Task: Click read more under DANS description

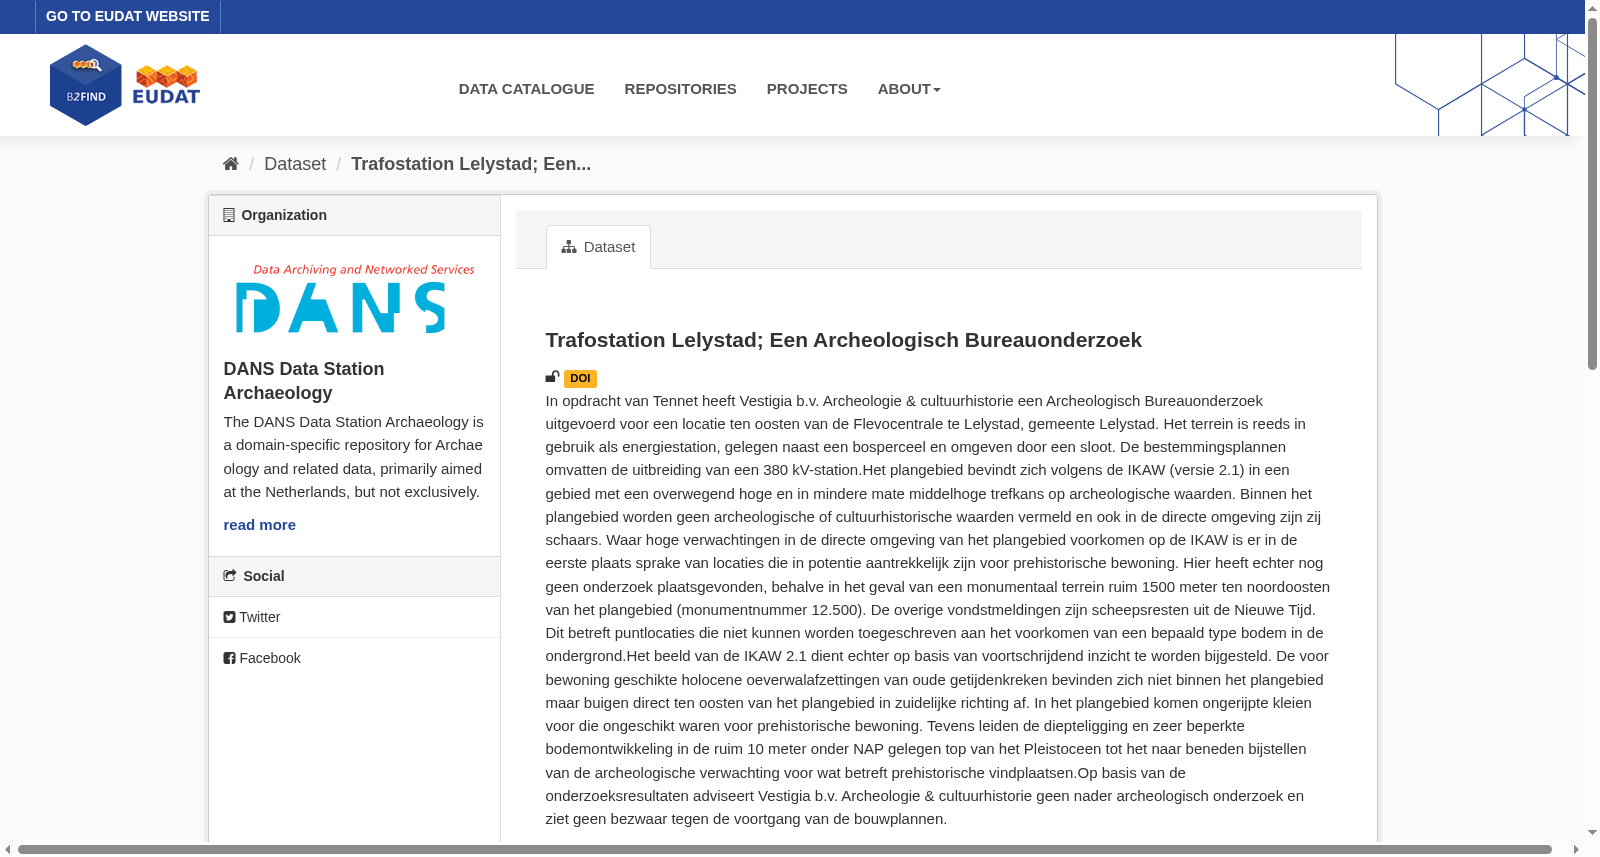Action: [x=259, y=525]
